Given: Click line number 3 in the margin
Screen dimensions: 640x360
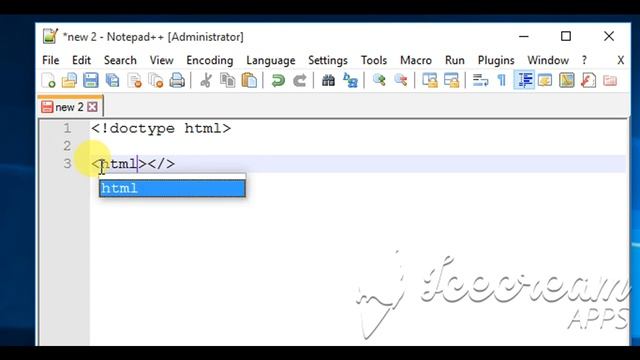Looking at the screenshot, I should (67, 164).
